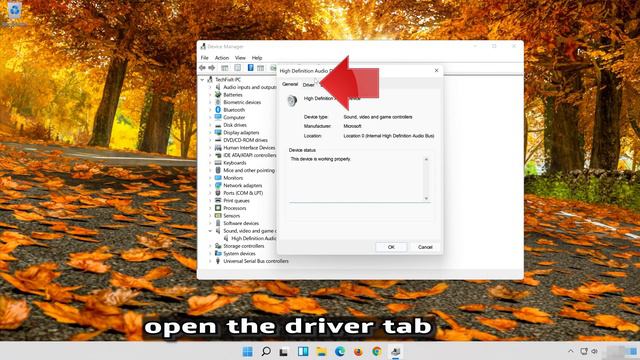The width and height of the screenshot is (640, 360).
Task: Confirm the properties dialog with OK
Action: [x=391, y=247]
